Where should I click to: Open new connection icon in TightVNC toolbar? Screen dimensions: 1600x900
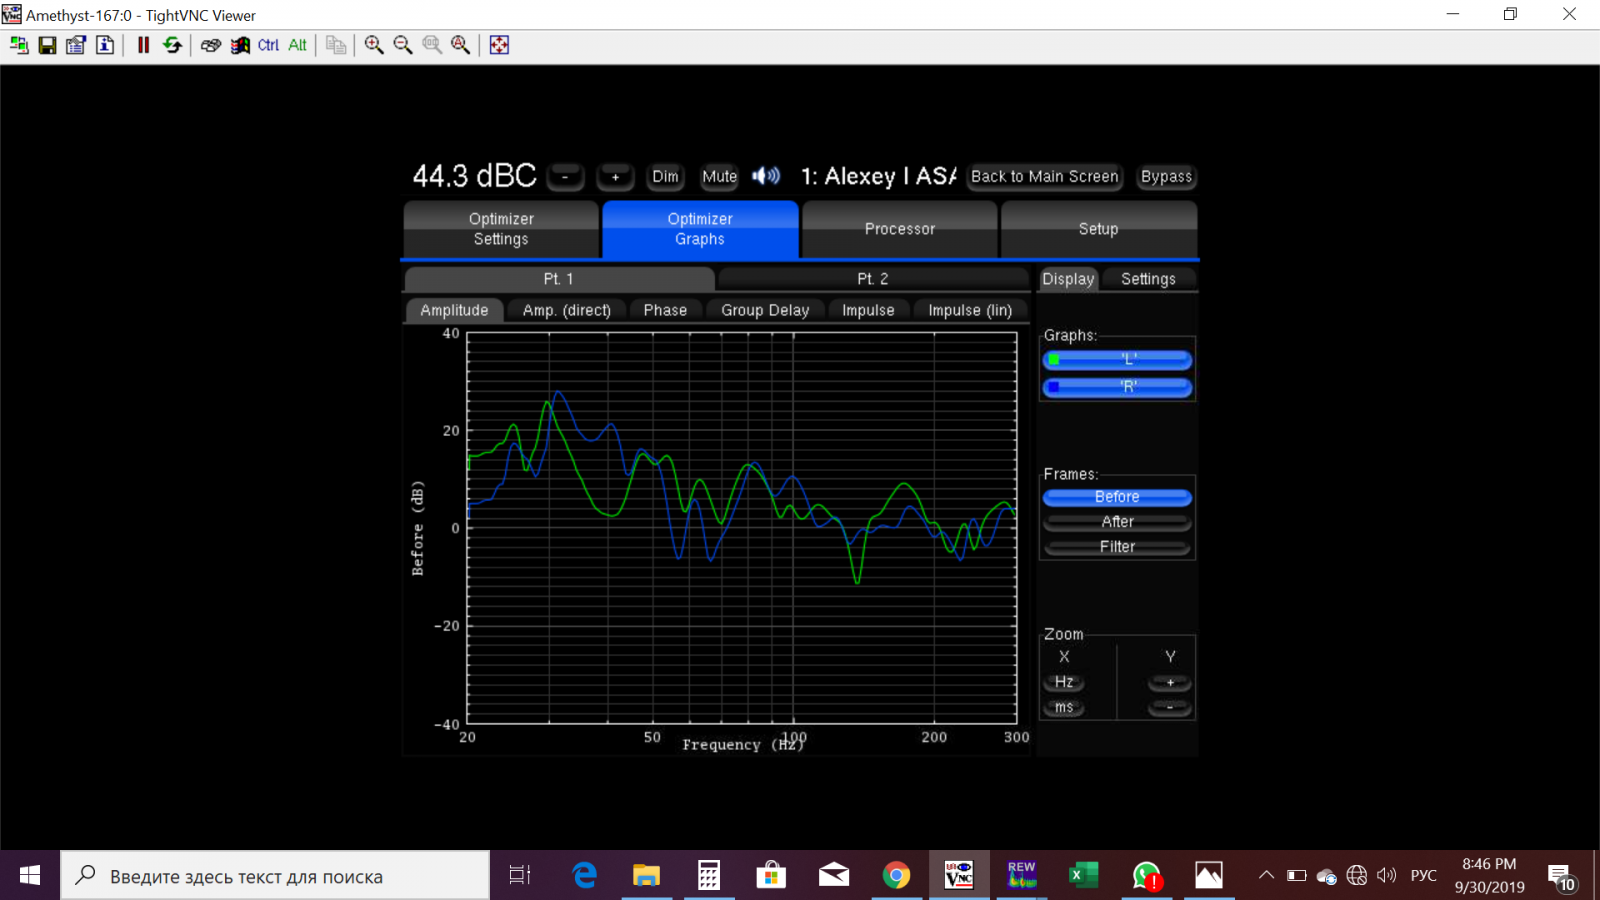19,45
